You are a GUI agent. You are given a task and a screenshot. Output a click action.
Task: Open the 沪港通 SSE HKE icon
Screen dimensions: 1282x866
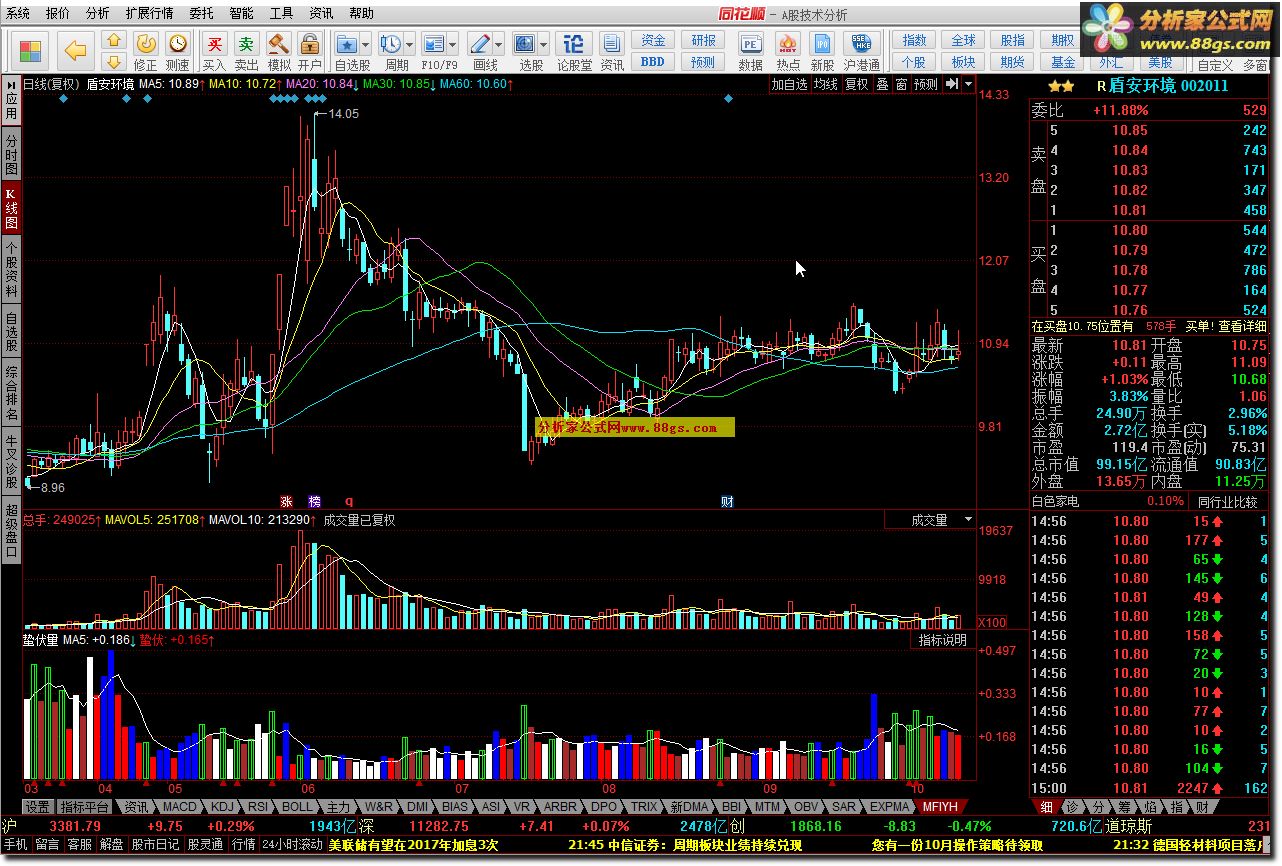(x=860, y=44)
